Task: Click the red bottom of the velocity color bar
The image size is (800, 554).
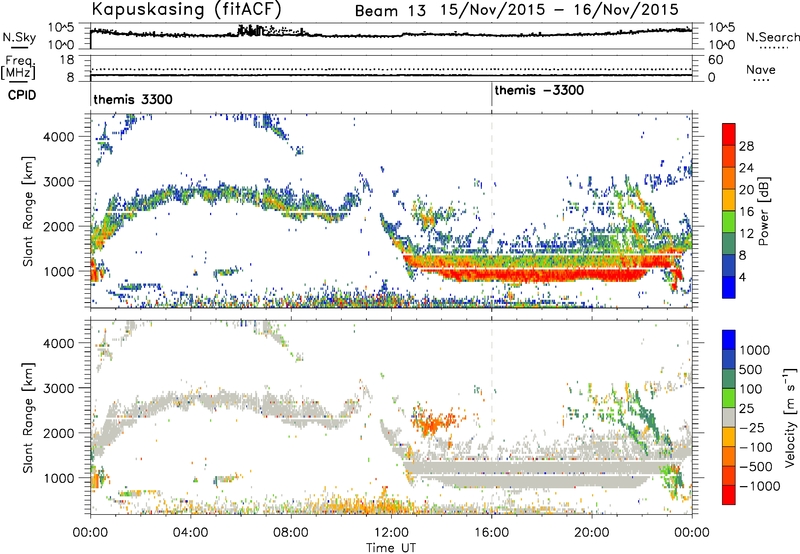Action: [x=729, y=495]
